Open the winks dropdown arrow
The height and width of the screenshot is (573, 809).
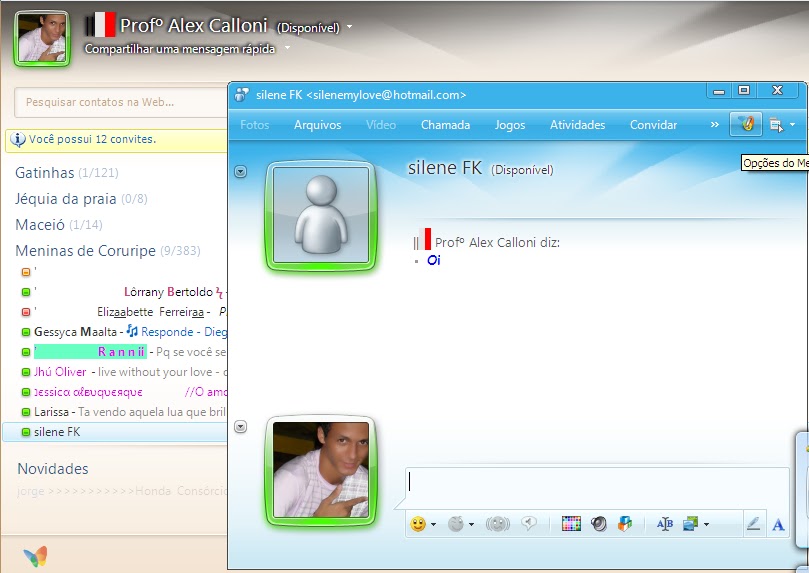pos(471,525)
